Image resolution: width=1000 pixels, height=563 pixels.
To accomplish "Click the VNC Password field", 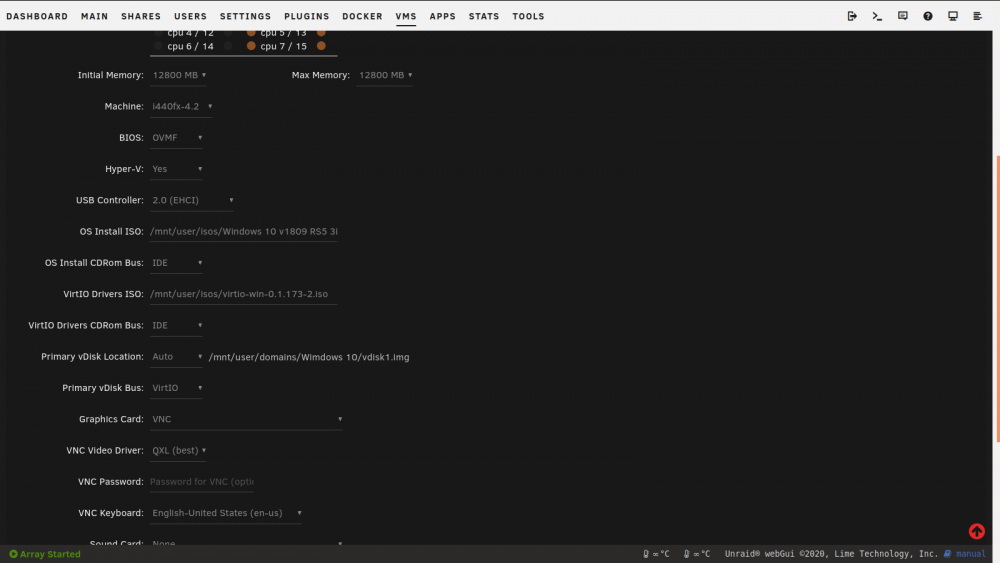I will pos(202,481).
